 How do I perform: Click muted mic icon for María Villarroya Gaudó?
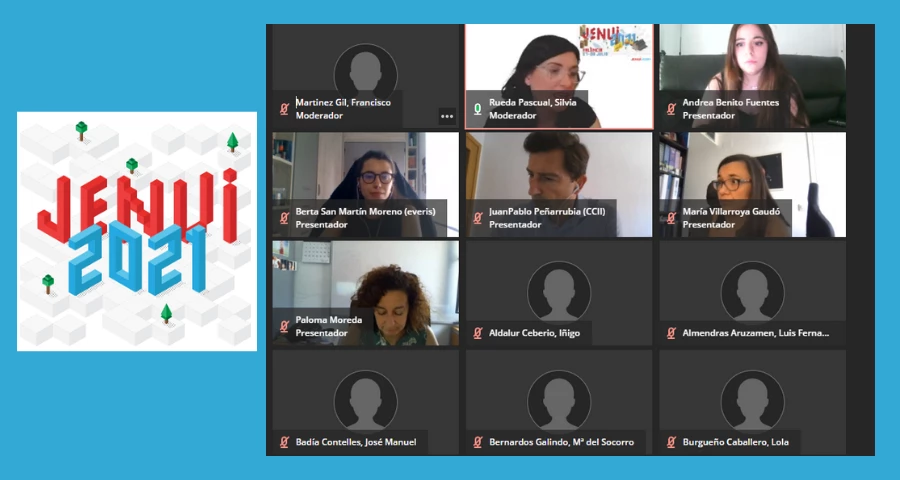point(671,218)
